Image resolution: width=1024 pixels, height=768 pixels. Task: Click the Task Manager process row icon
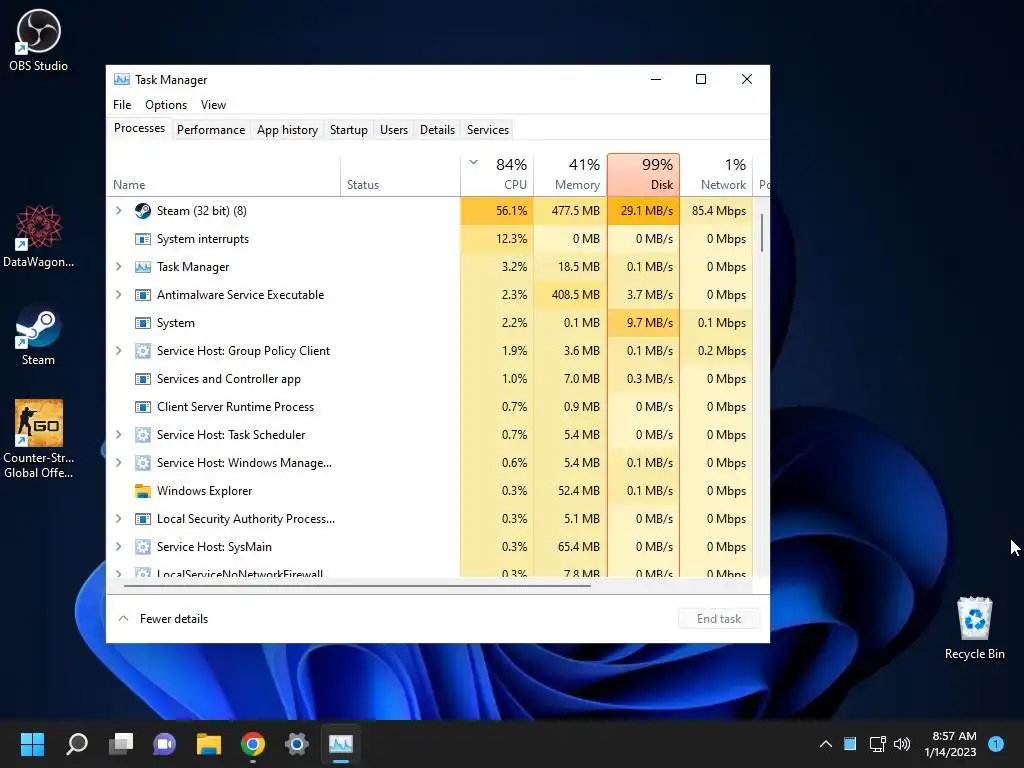click(142, 267)
